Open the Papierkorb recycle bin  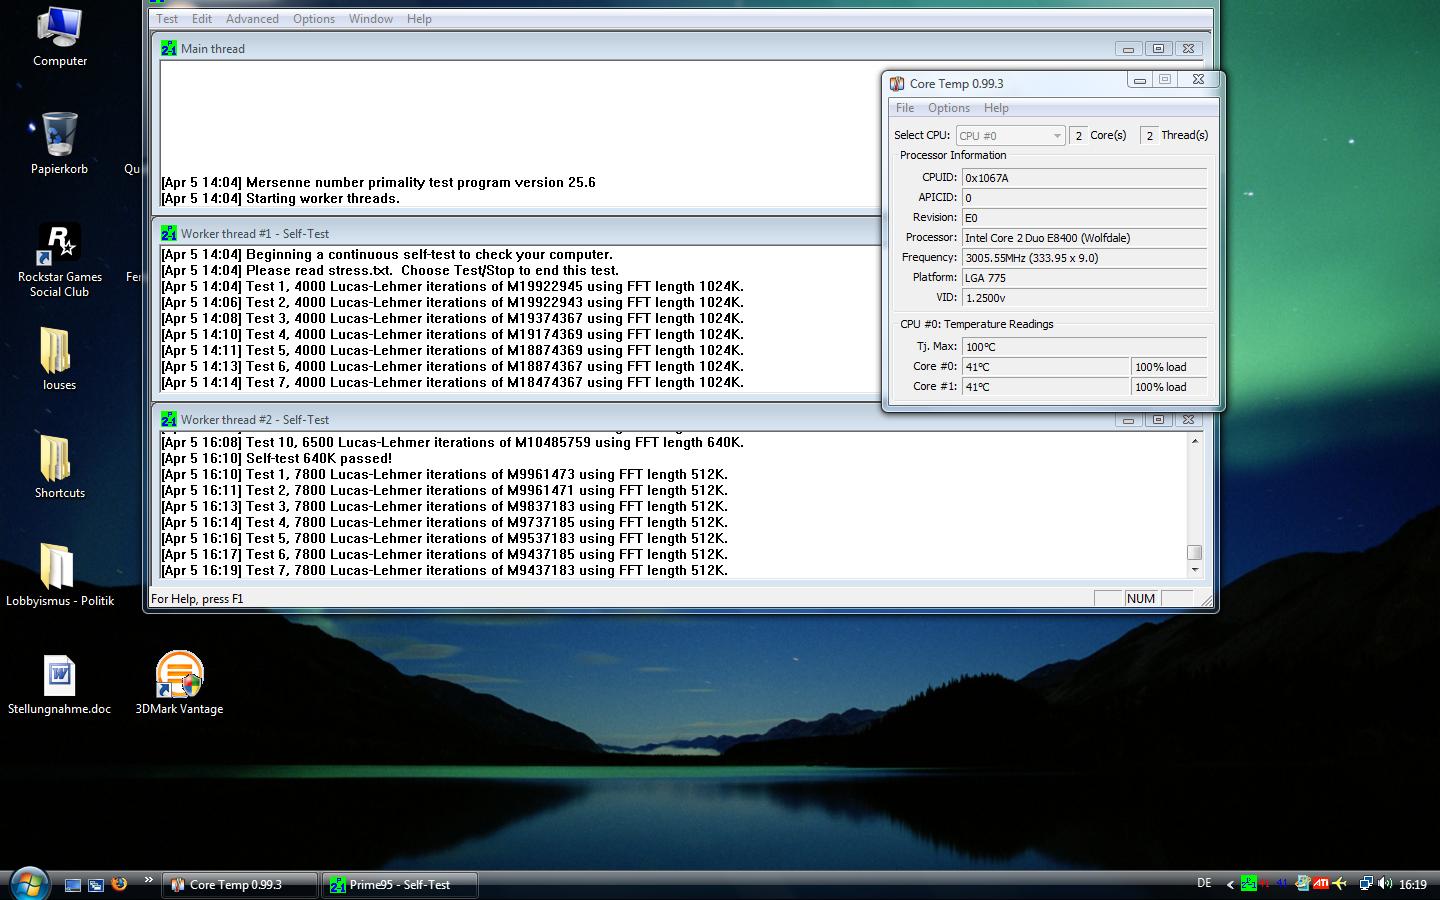pos(59,143)
